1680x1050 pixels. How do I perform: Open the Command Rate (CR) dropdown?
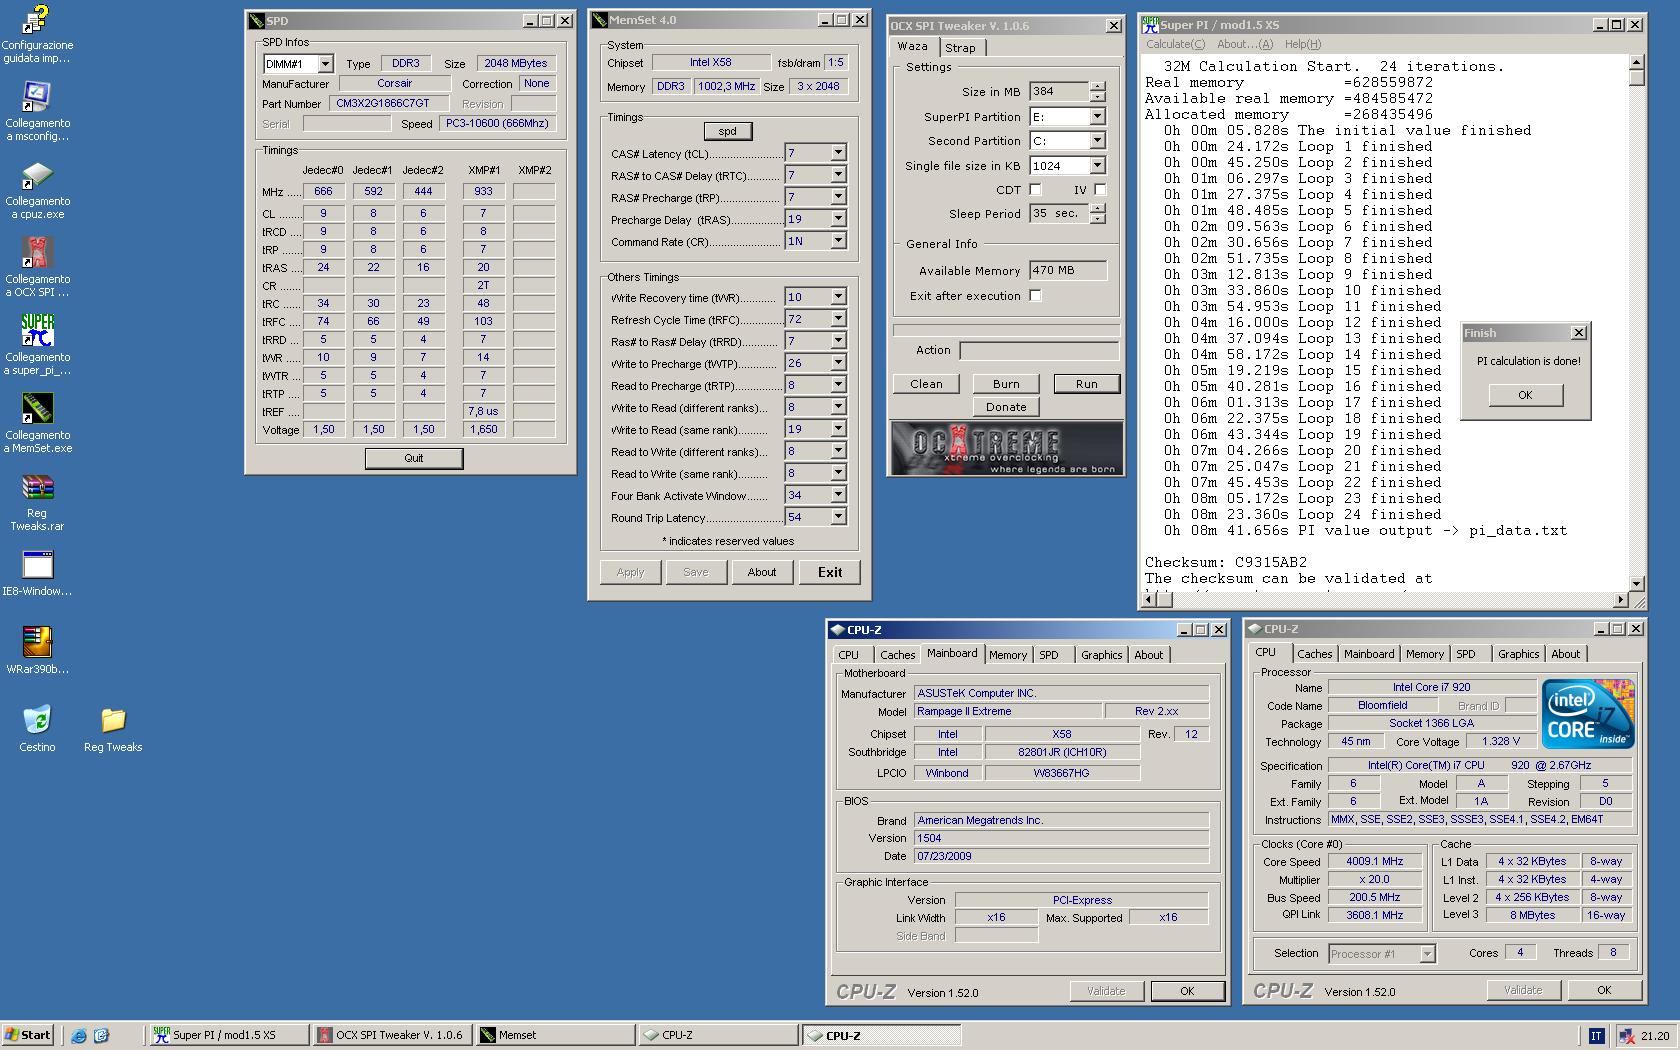point(838,241)
